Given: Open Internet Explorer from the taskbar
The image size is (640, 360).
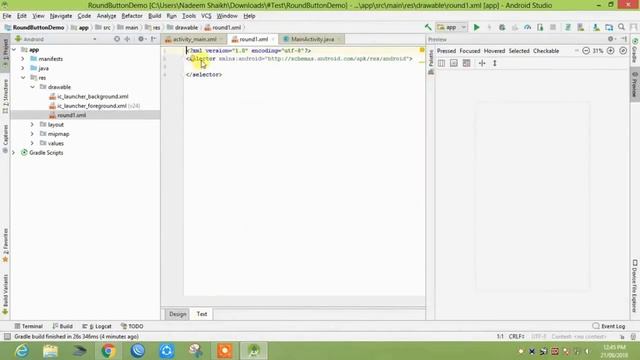Looking at the screenshot, I should point(21,351).
